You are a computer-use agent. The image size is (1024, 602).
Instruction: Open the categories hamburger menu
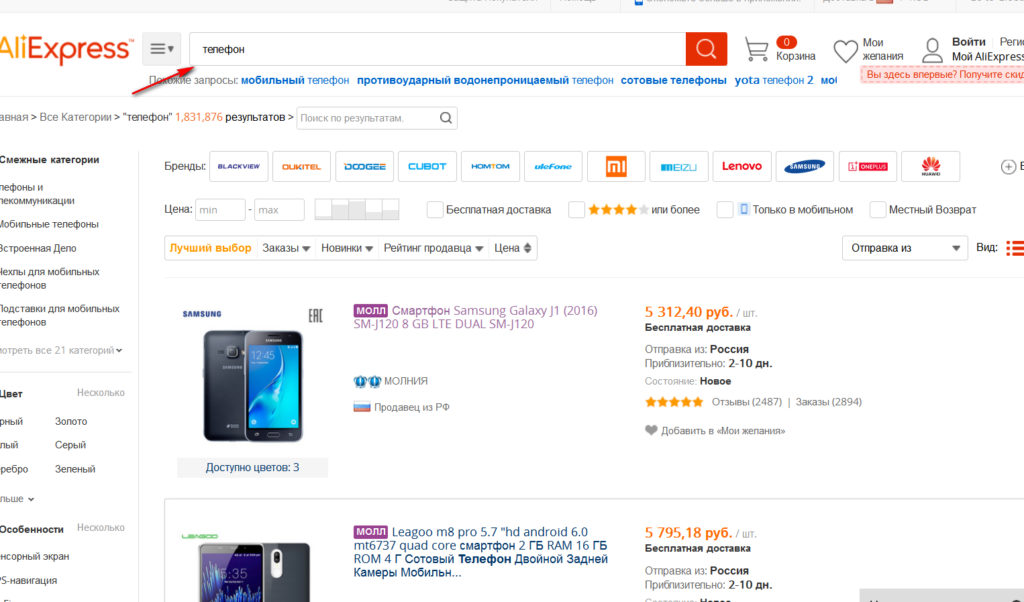[x=161, y=49]
